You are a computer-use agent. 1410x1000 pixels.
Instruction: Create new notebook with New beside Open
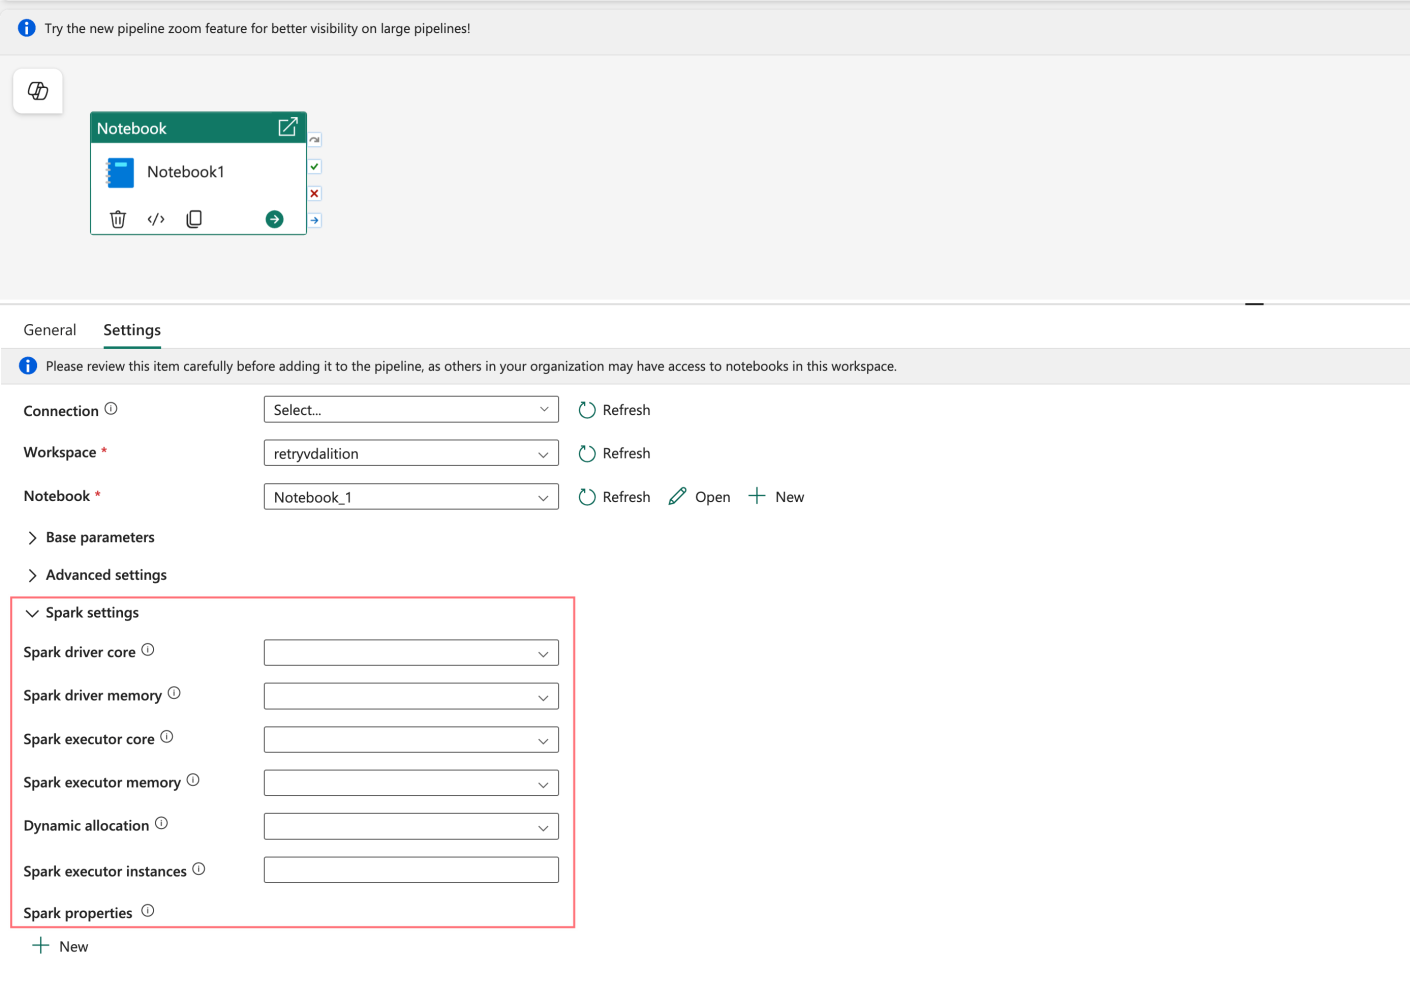[777, 497]
